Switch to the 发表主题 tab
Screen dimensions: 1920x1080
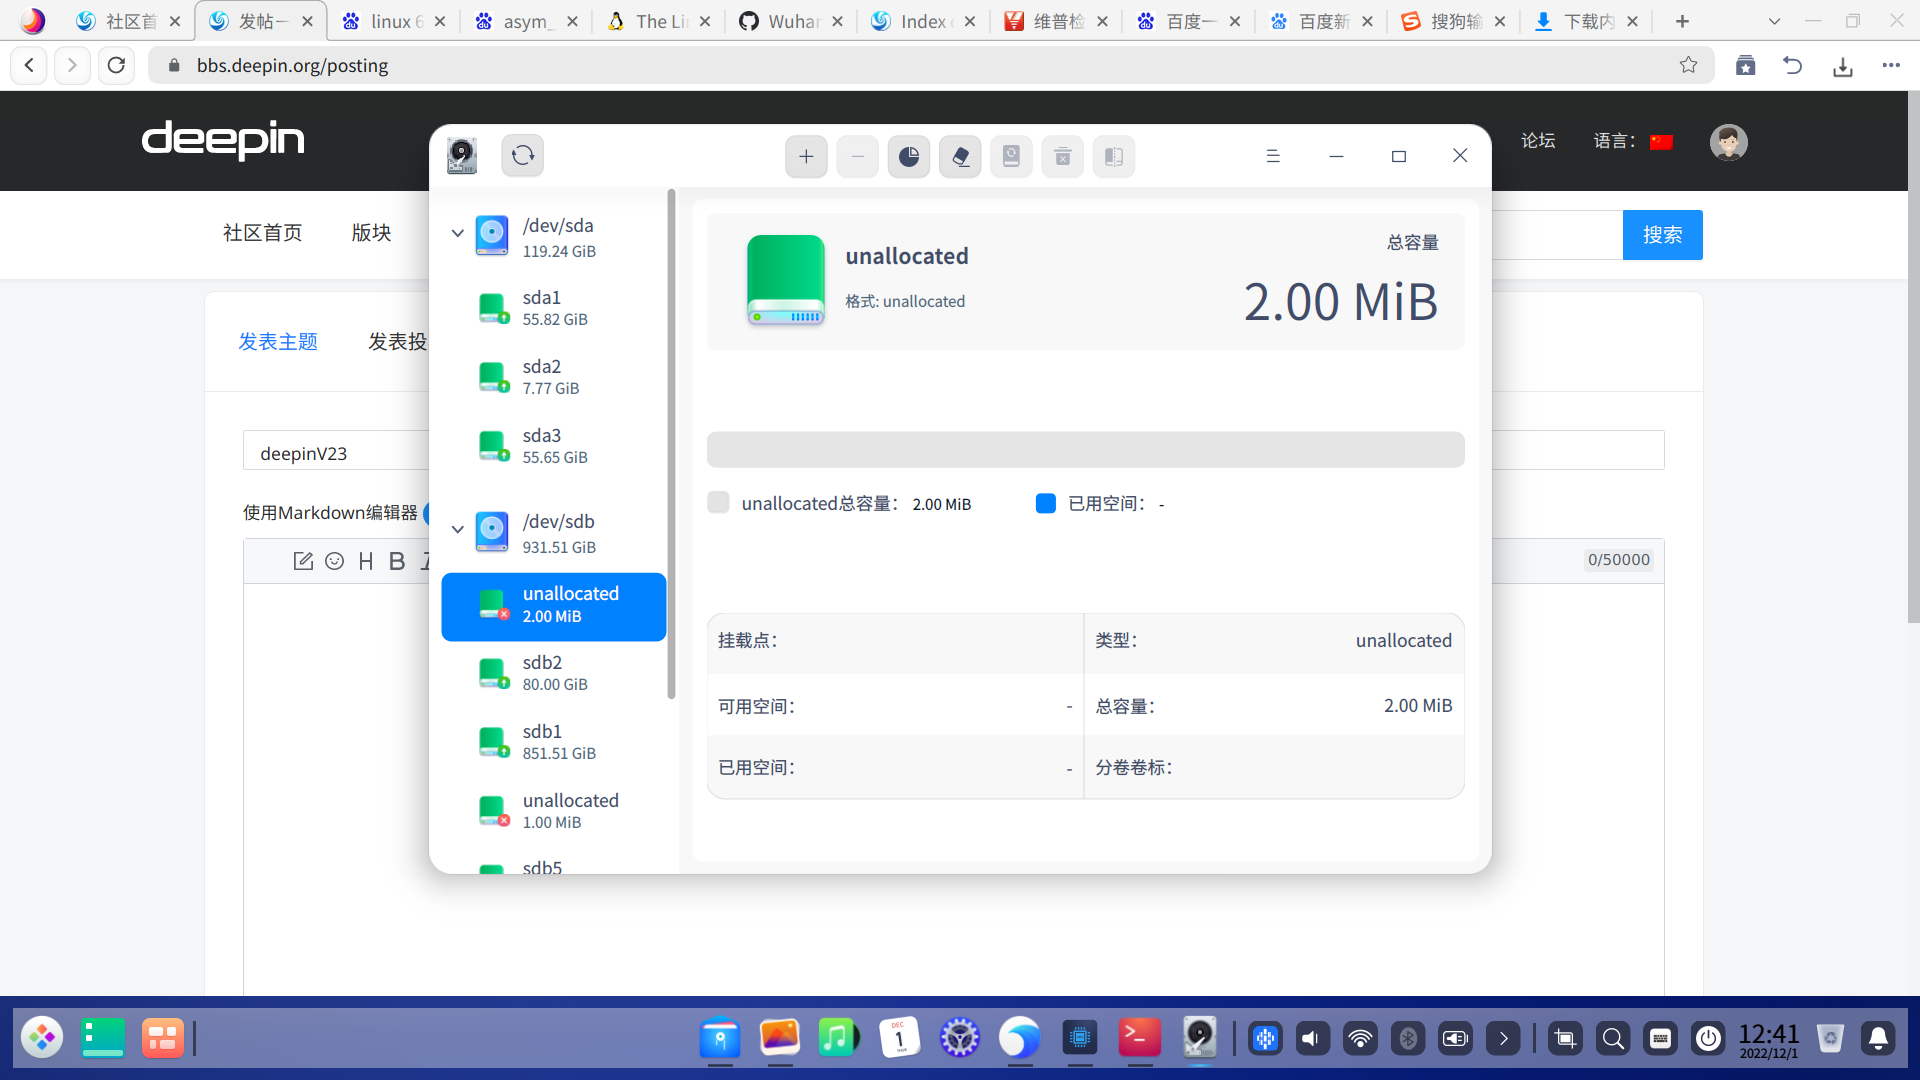(x=277, y=342)
